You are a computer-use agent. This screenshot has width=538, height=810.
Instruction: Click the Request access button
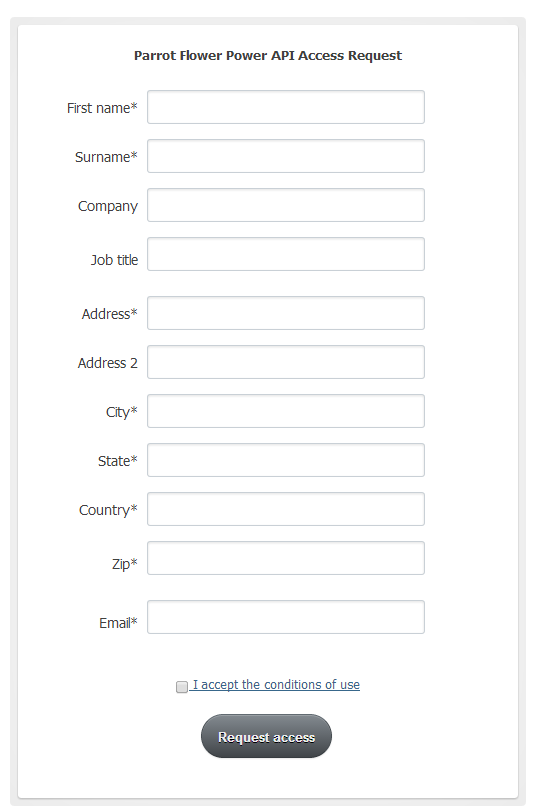click(266, 737)
